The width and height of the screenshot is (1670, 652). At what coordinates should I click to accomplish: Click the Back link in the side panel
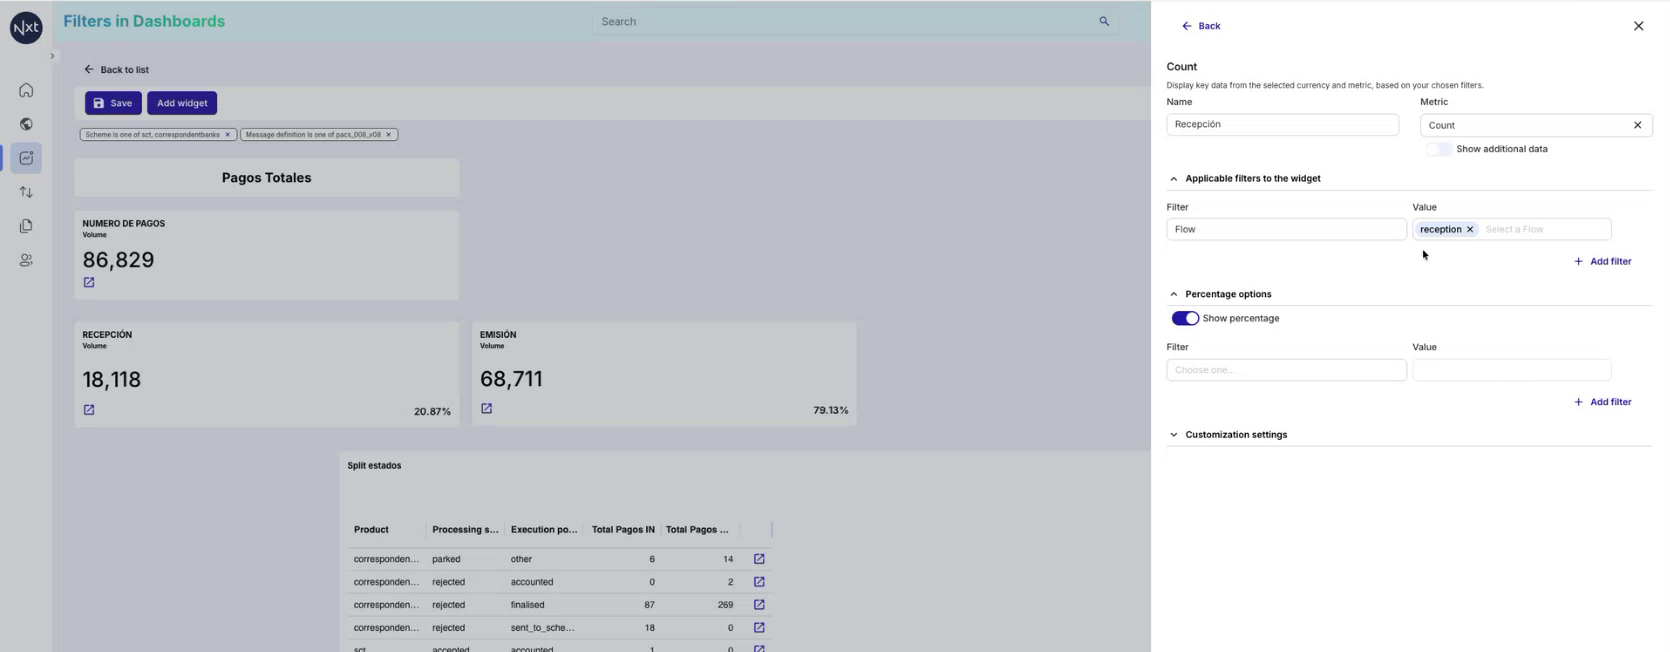(x=1201, y=26)
